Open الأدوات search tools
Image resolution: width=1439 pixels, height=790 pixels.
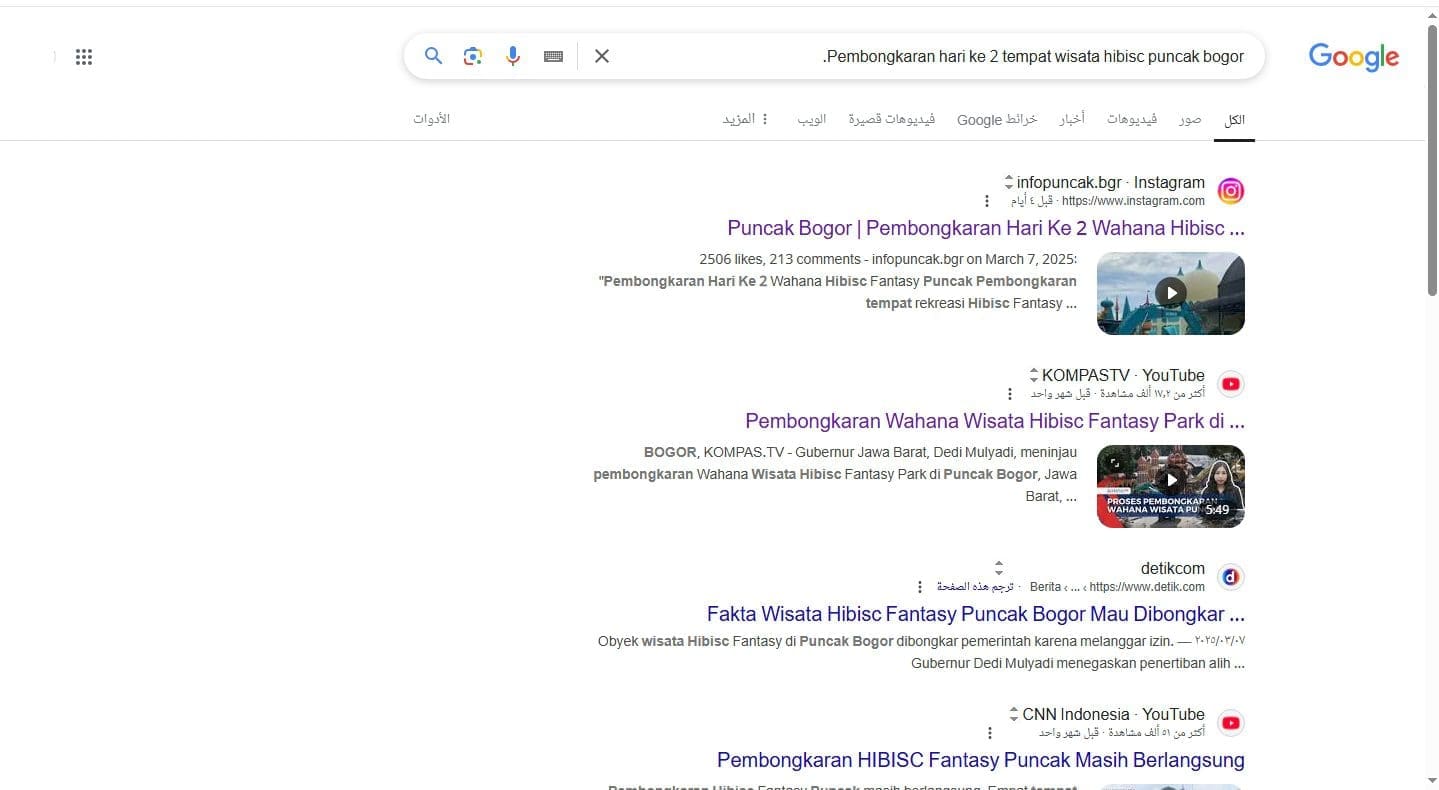tap(431, 119)
